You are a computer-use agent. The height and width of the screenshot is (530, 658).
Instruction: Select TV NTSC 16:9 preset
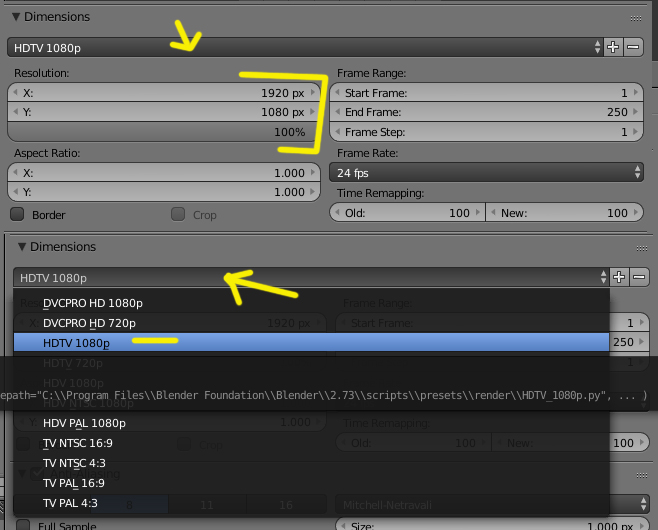pyautogui.click(x=311, y=443)
